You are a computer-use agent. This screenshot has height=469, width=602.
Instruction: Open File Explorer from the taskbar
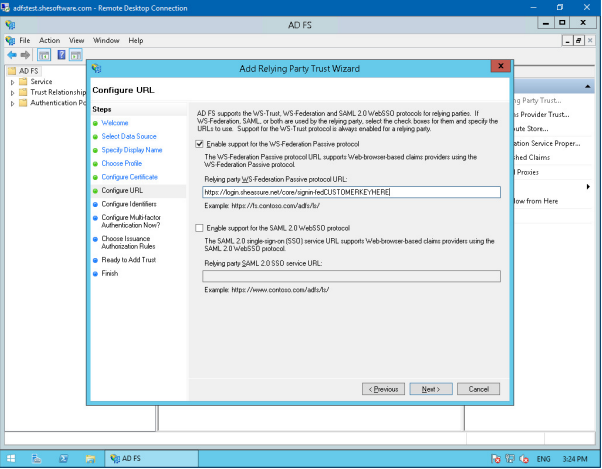point(90,458)
